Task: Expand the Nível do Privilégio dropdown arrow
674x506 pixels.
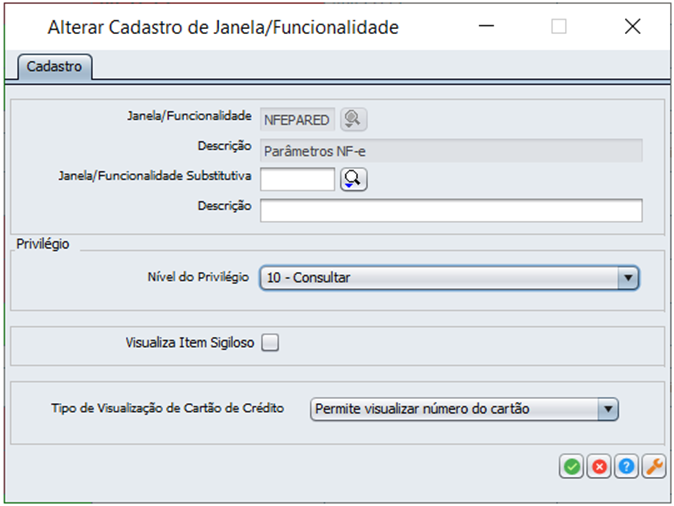Action: coord(627,277)
